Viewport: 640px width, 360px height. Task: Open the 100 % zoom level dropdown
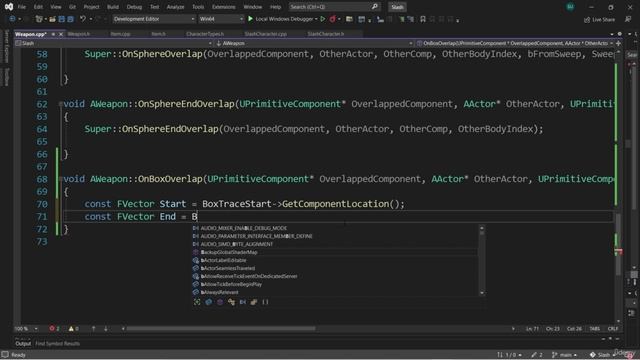tap(26, 329)
